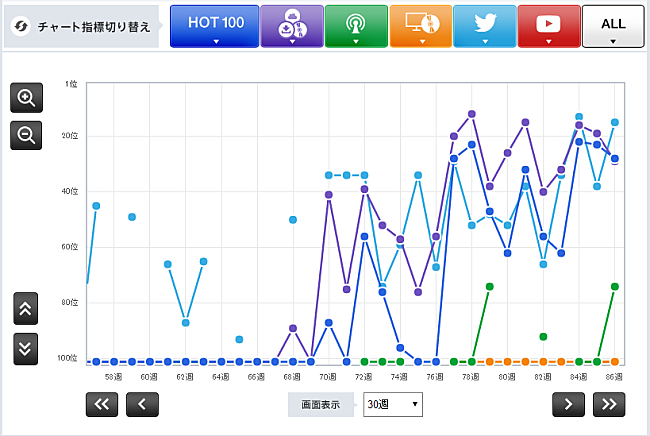Viewport: 650px width, 436px height.
Task: Click the purple peak point near week 78
Action: point(472,114)
